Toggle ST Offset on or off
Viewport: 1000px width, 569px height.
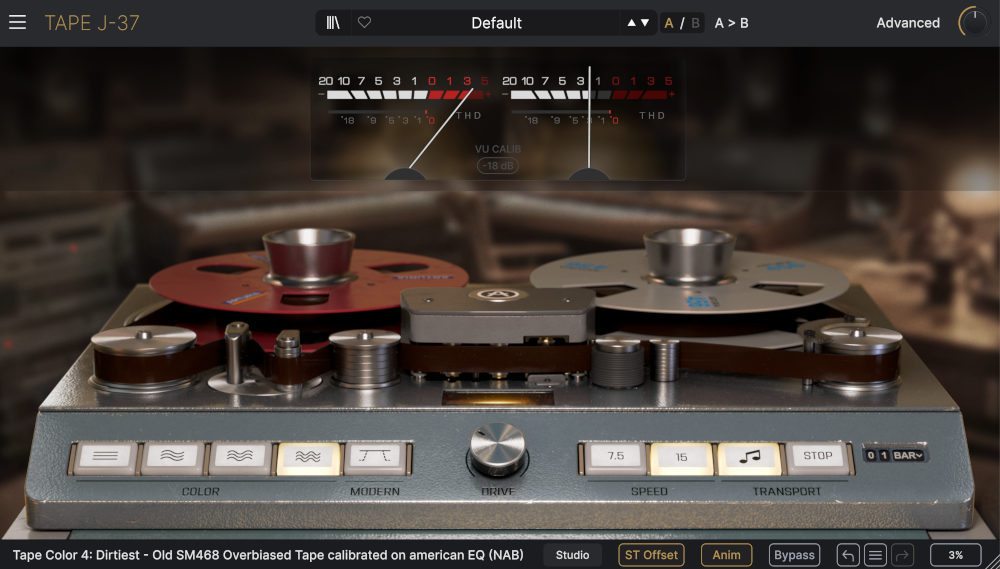click(x=651, y=555)
